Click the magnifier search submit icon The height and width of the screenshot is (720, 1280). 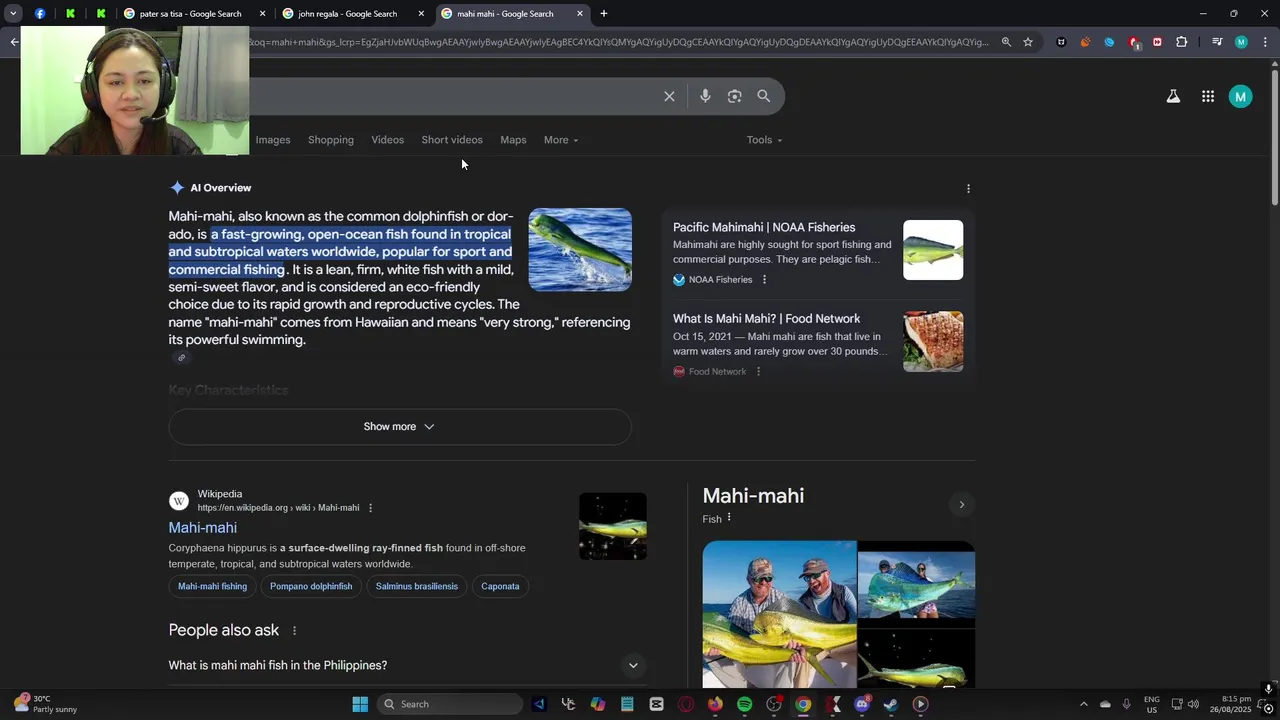tap(764, 96)
